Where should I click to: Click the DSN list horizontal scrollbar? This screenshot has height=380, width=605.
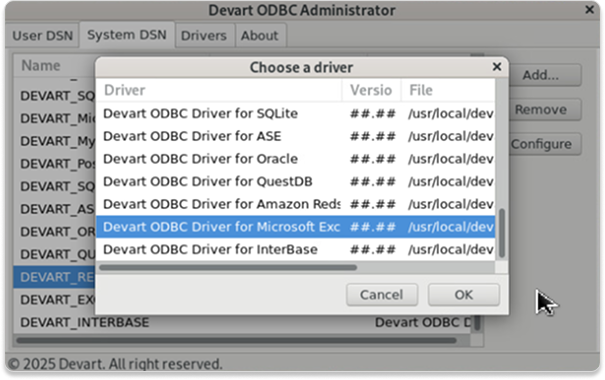[x=236, y=341]
